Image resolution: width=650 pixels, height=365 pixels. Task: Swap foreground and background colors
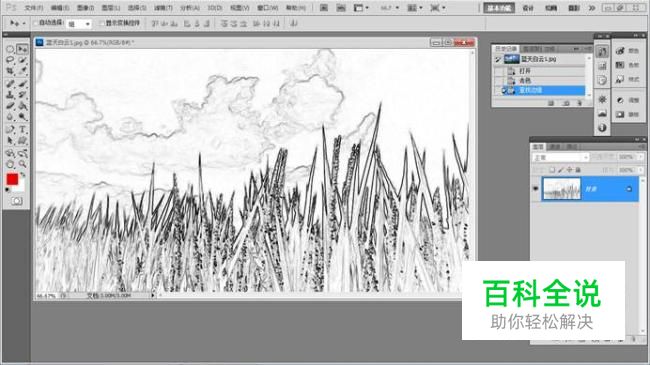[23, 175]
